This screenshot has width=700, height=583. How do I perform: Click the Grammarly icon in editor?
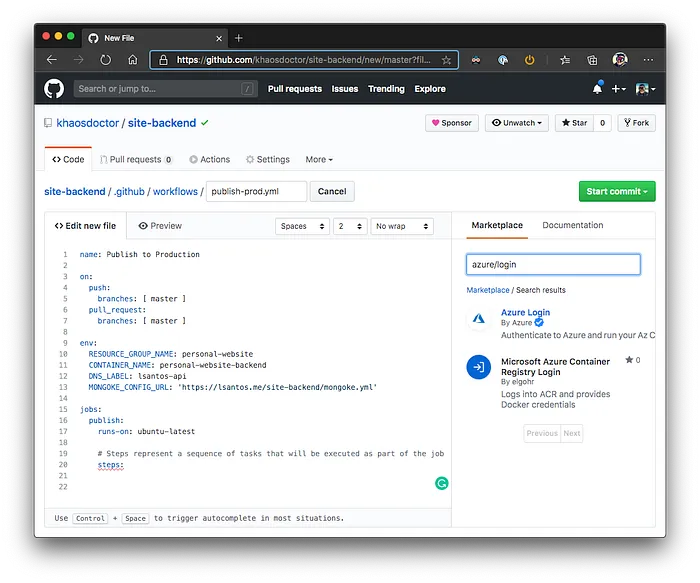pyautogui.click(x=442, y=483)
